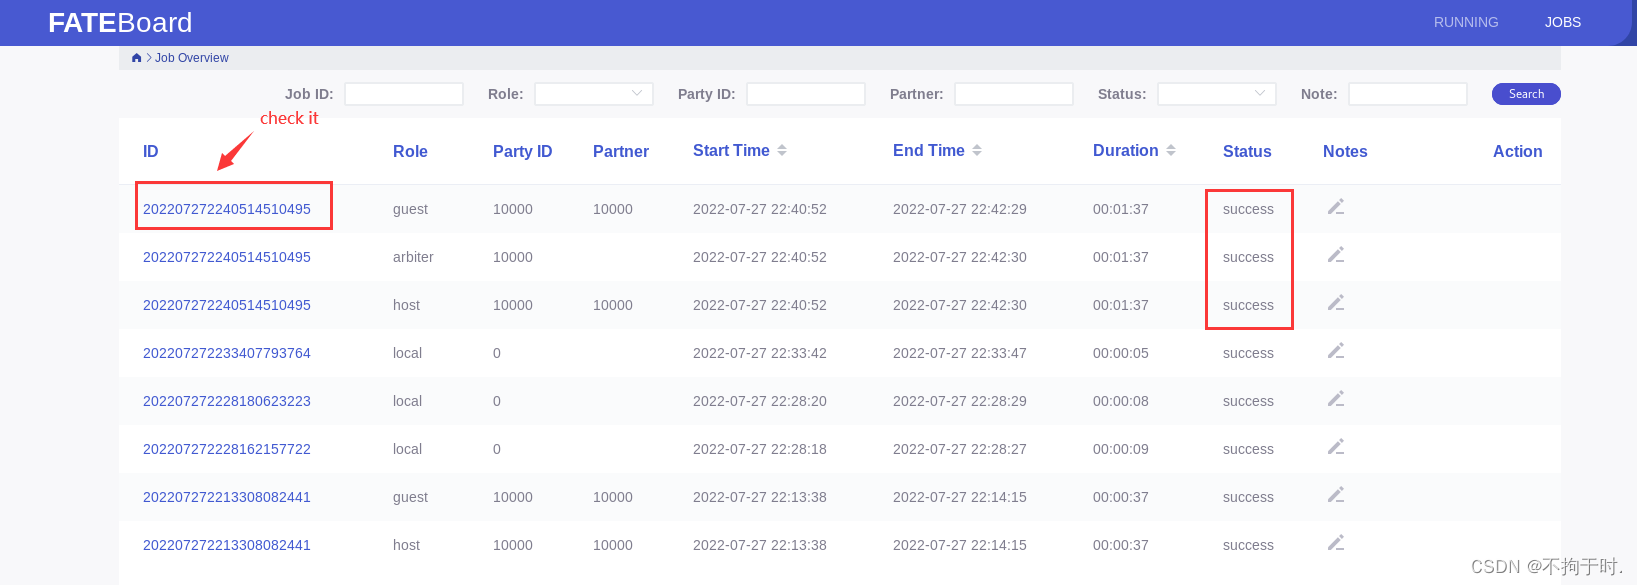Sort jobs by Start Time
This screenshot has width=1637, height=585.
point(782,150)
